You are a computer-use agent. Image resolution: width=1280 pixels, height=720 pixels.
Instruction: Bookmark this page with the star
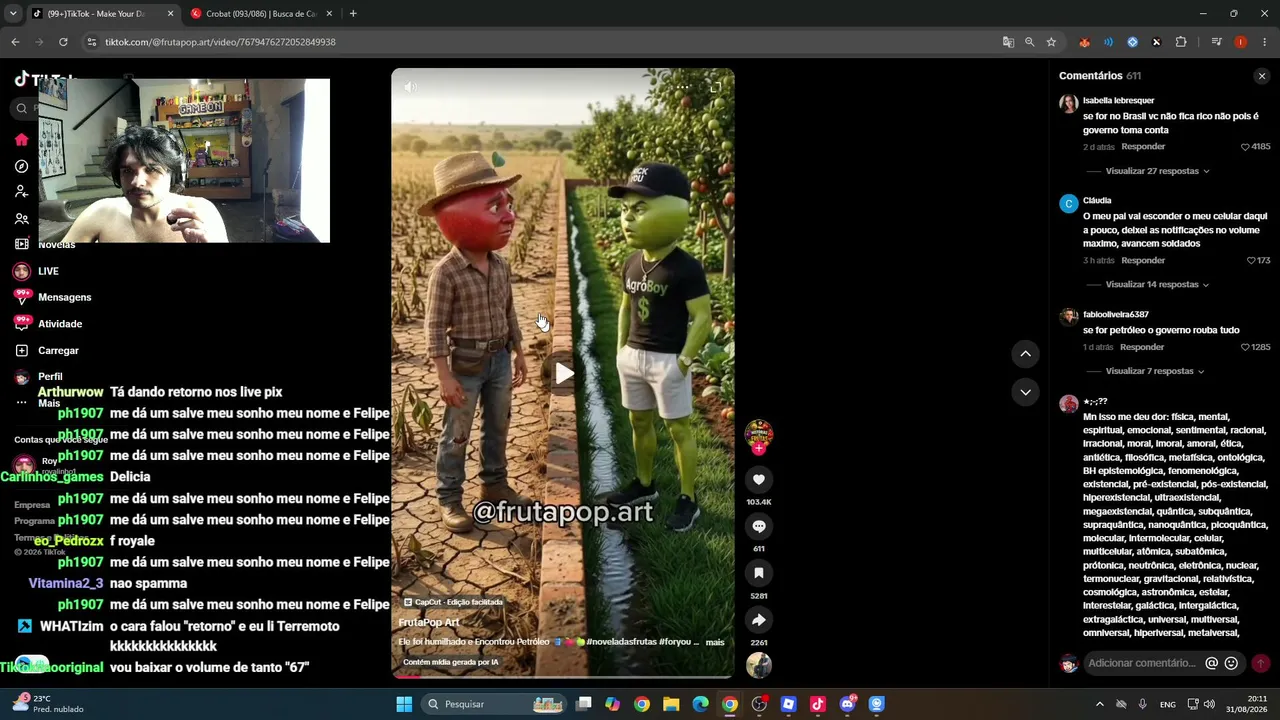[1051, 42]
